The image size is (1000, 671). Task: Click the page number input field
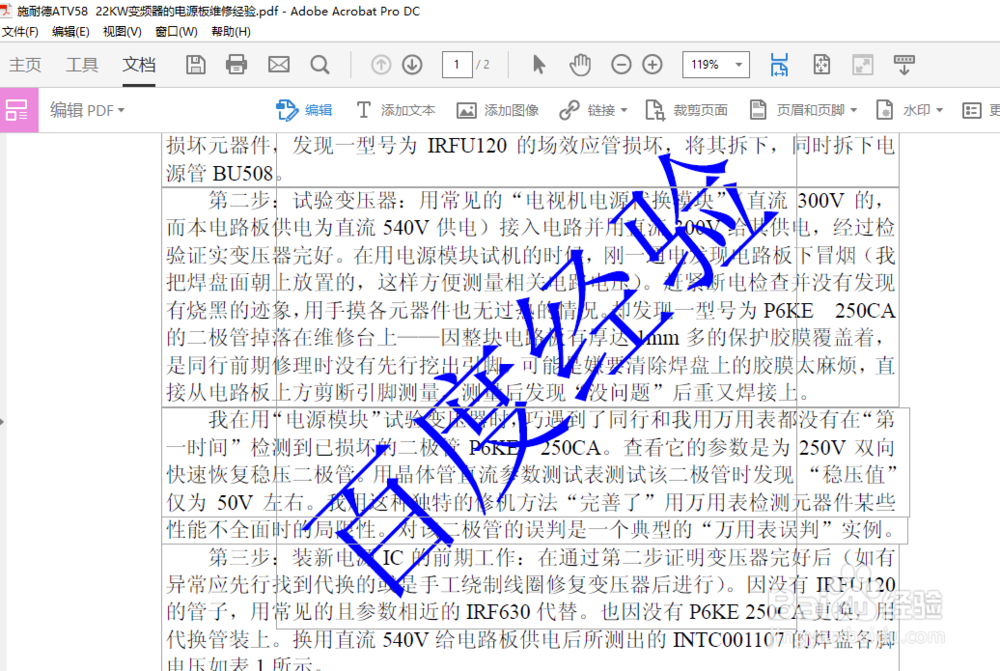click(x=456, y=64)
